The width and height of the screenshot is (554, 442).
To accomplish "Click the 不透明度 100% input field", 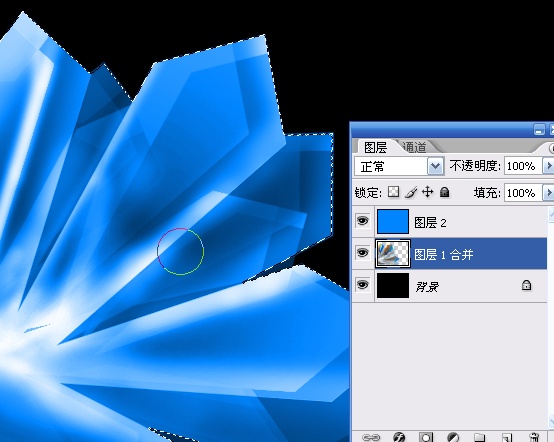I will click(523, 166).
